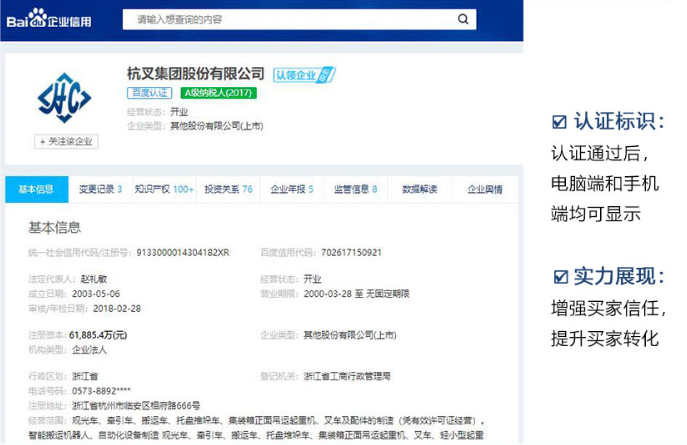Click the 百度认证 tag
The image size is (687, 445).
click(x=149, y=93)
